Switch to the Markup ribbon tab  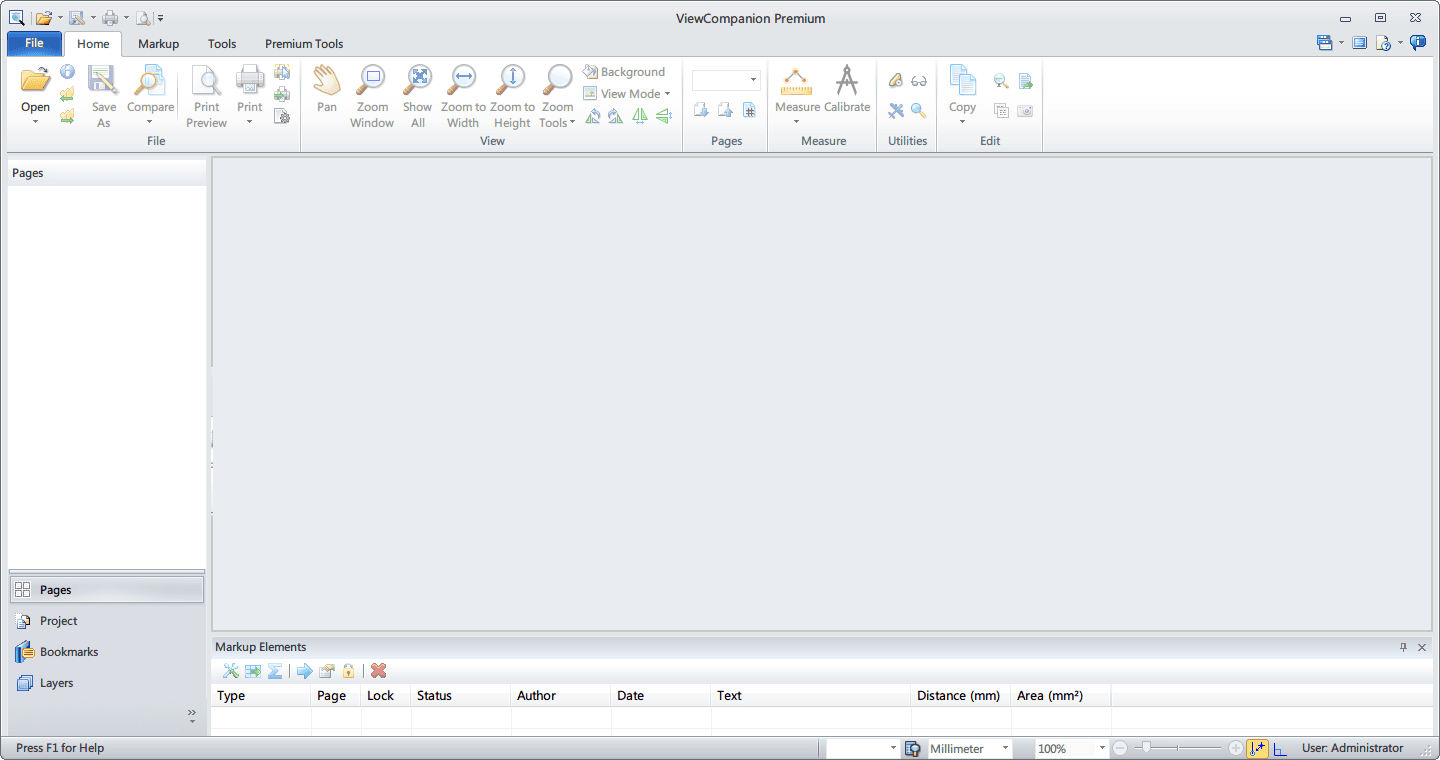coord(158,44)
